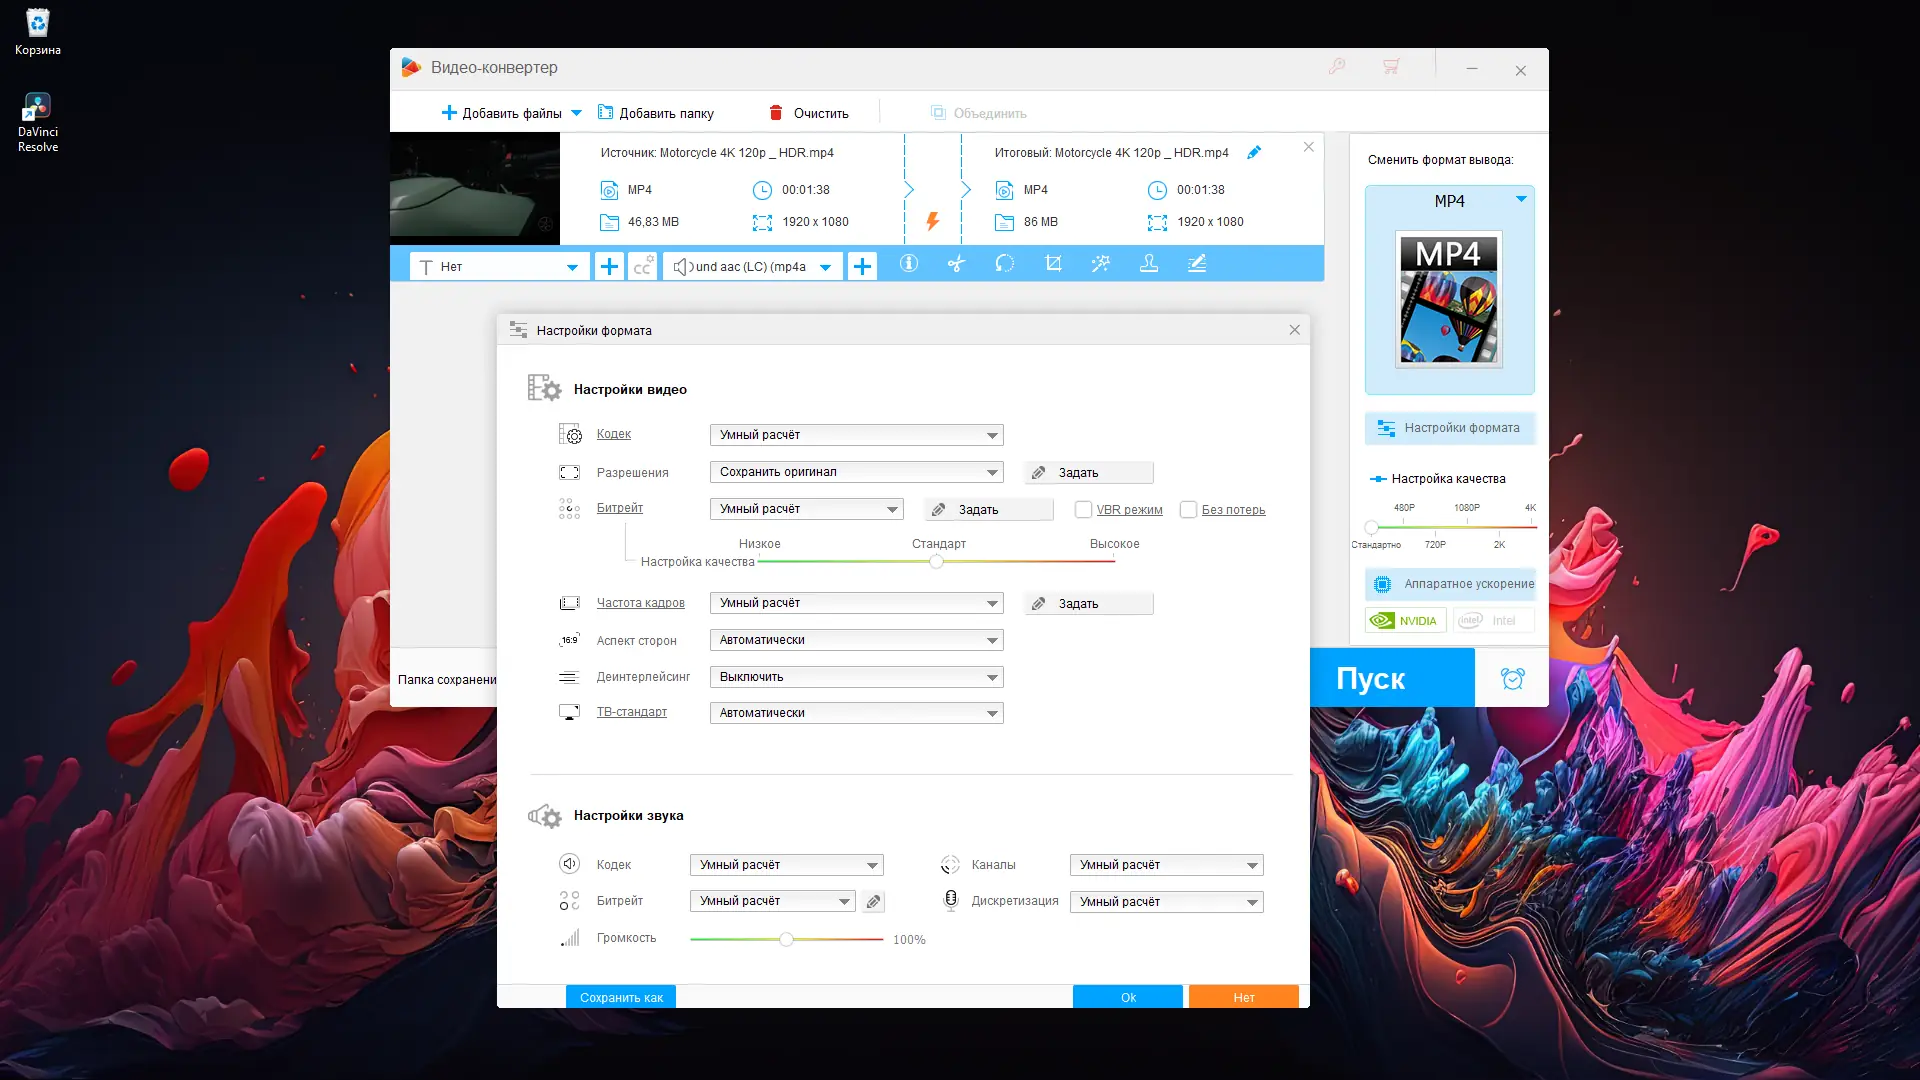Enable the VBR режим checkbox

tap(1083, 510)
